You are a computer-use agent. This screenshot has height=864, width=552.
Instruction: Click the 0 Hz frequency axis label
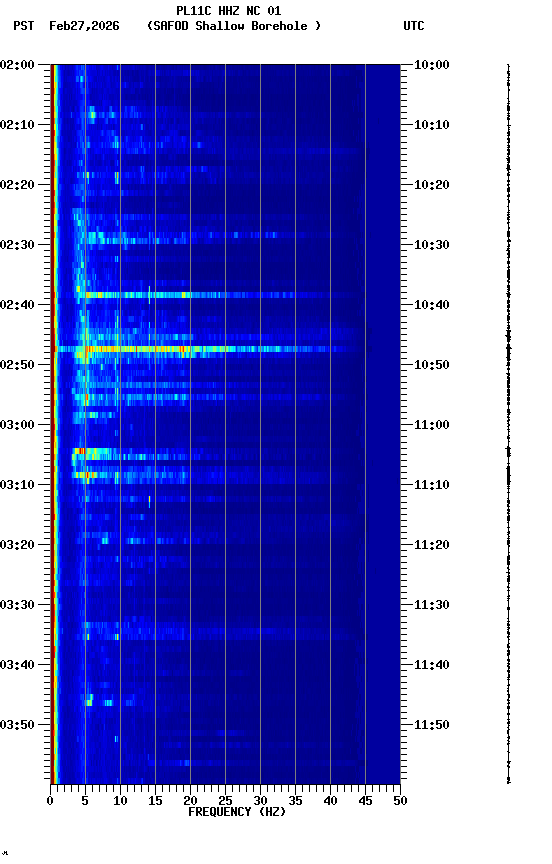(x=50, y=801)
